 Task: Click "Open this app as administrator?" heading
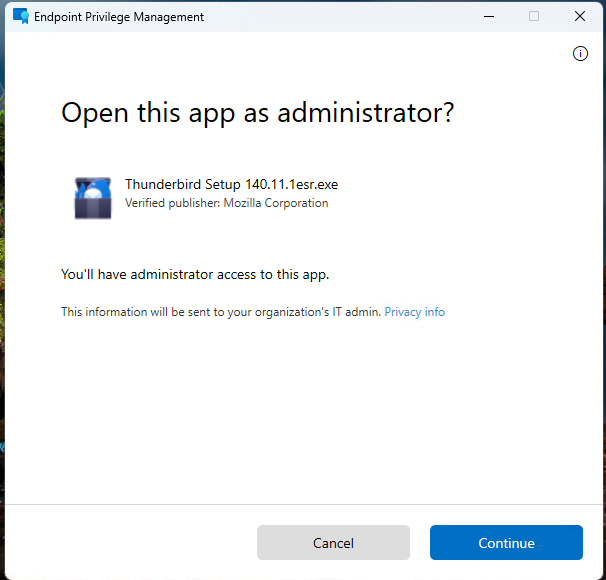pos(257,113)
